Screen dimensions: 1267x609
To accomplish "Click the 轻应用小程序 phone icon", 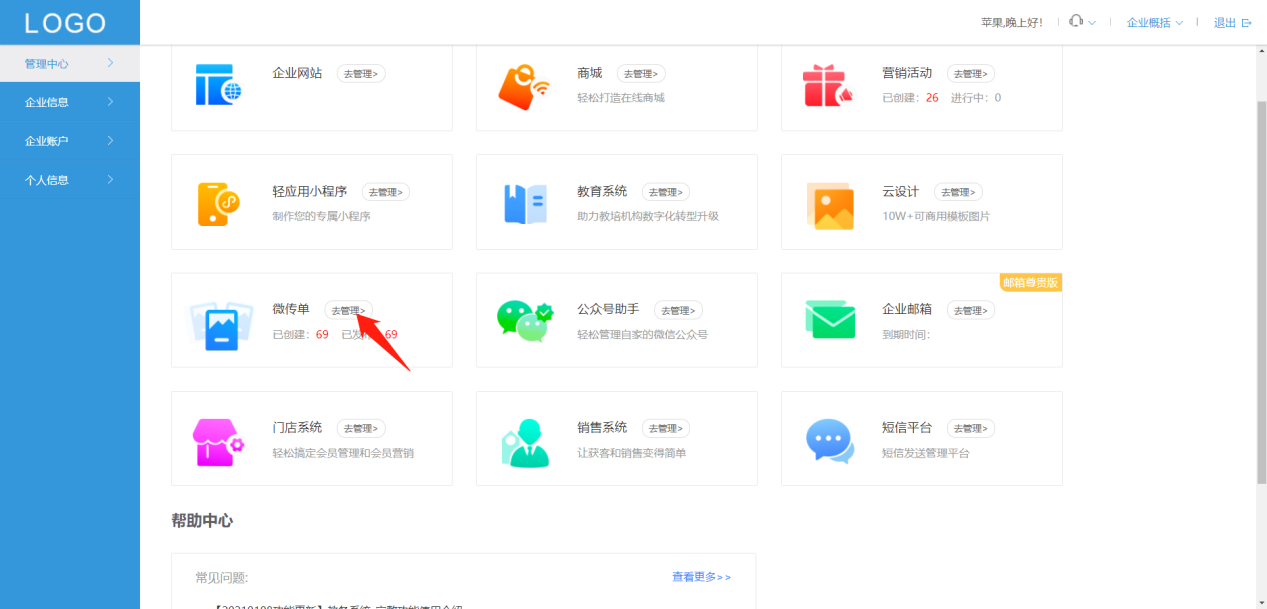I will [x=218, y=204].
